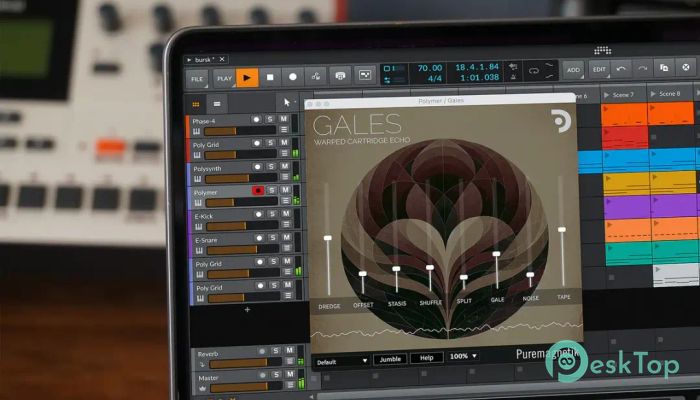Adjust the SHUFFLE slider handle
This screenshot has width=700, height=400.
pos(430,267)
